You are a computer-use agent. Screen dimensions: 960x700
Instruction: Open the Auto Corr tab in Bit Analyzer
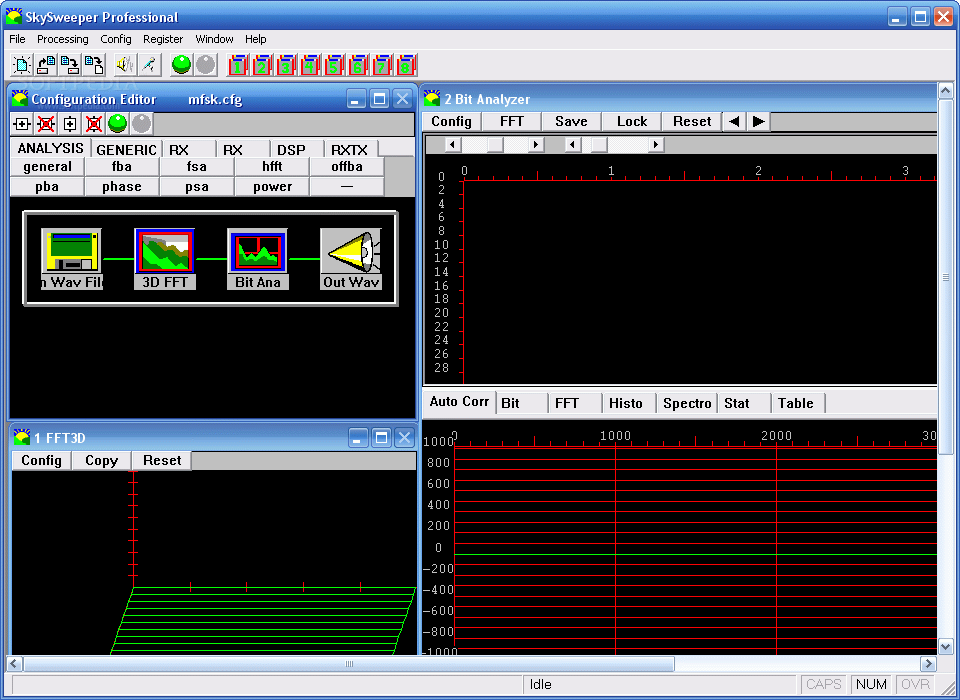459,402
